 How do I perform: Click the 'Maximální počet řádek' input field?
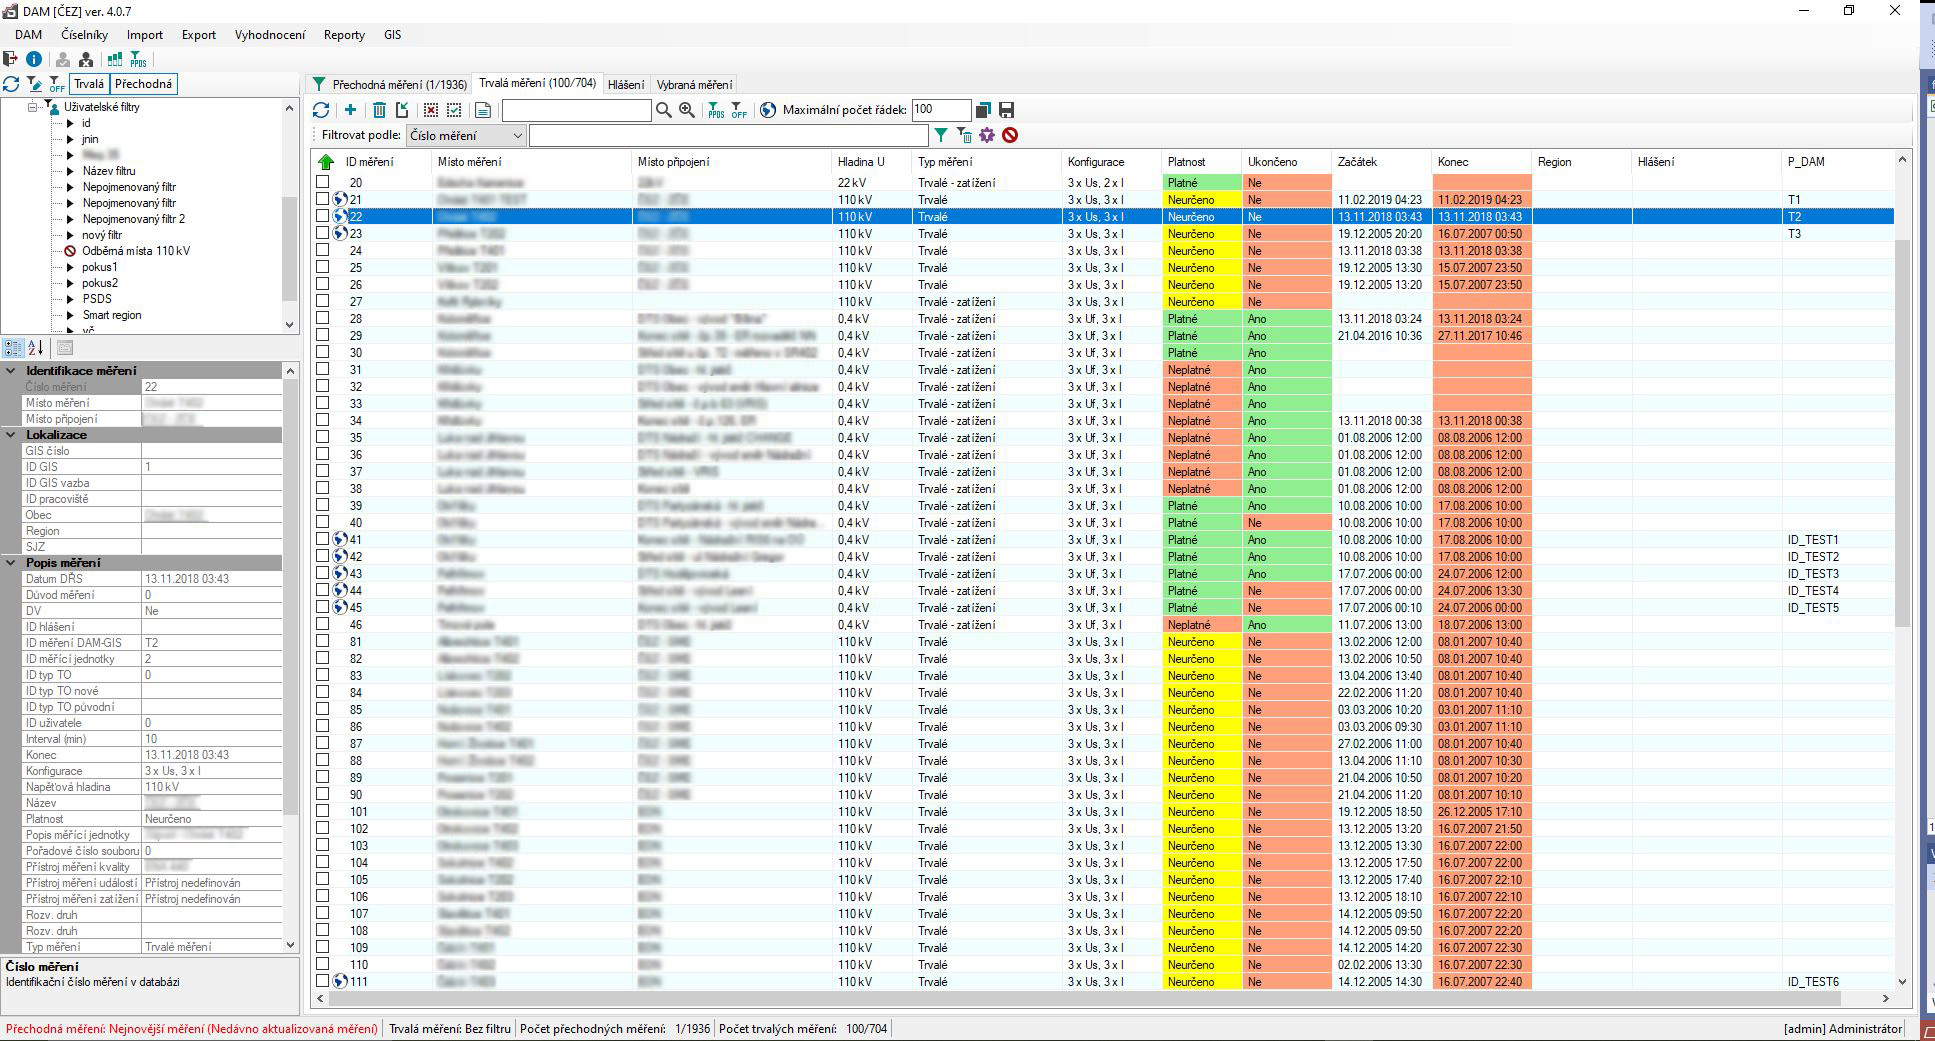pos(940,110)
